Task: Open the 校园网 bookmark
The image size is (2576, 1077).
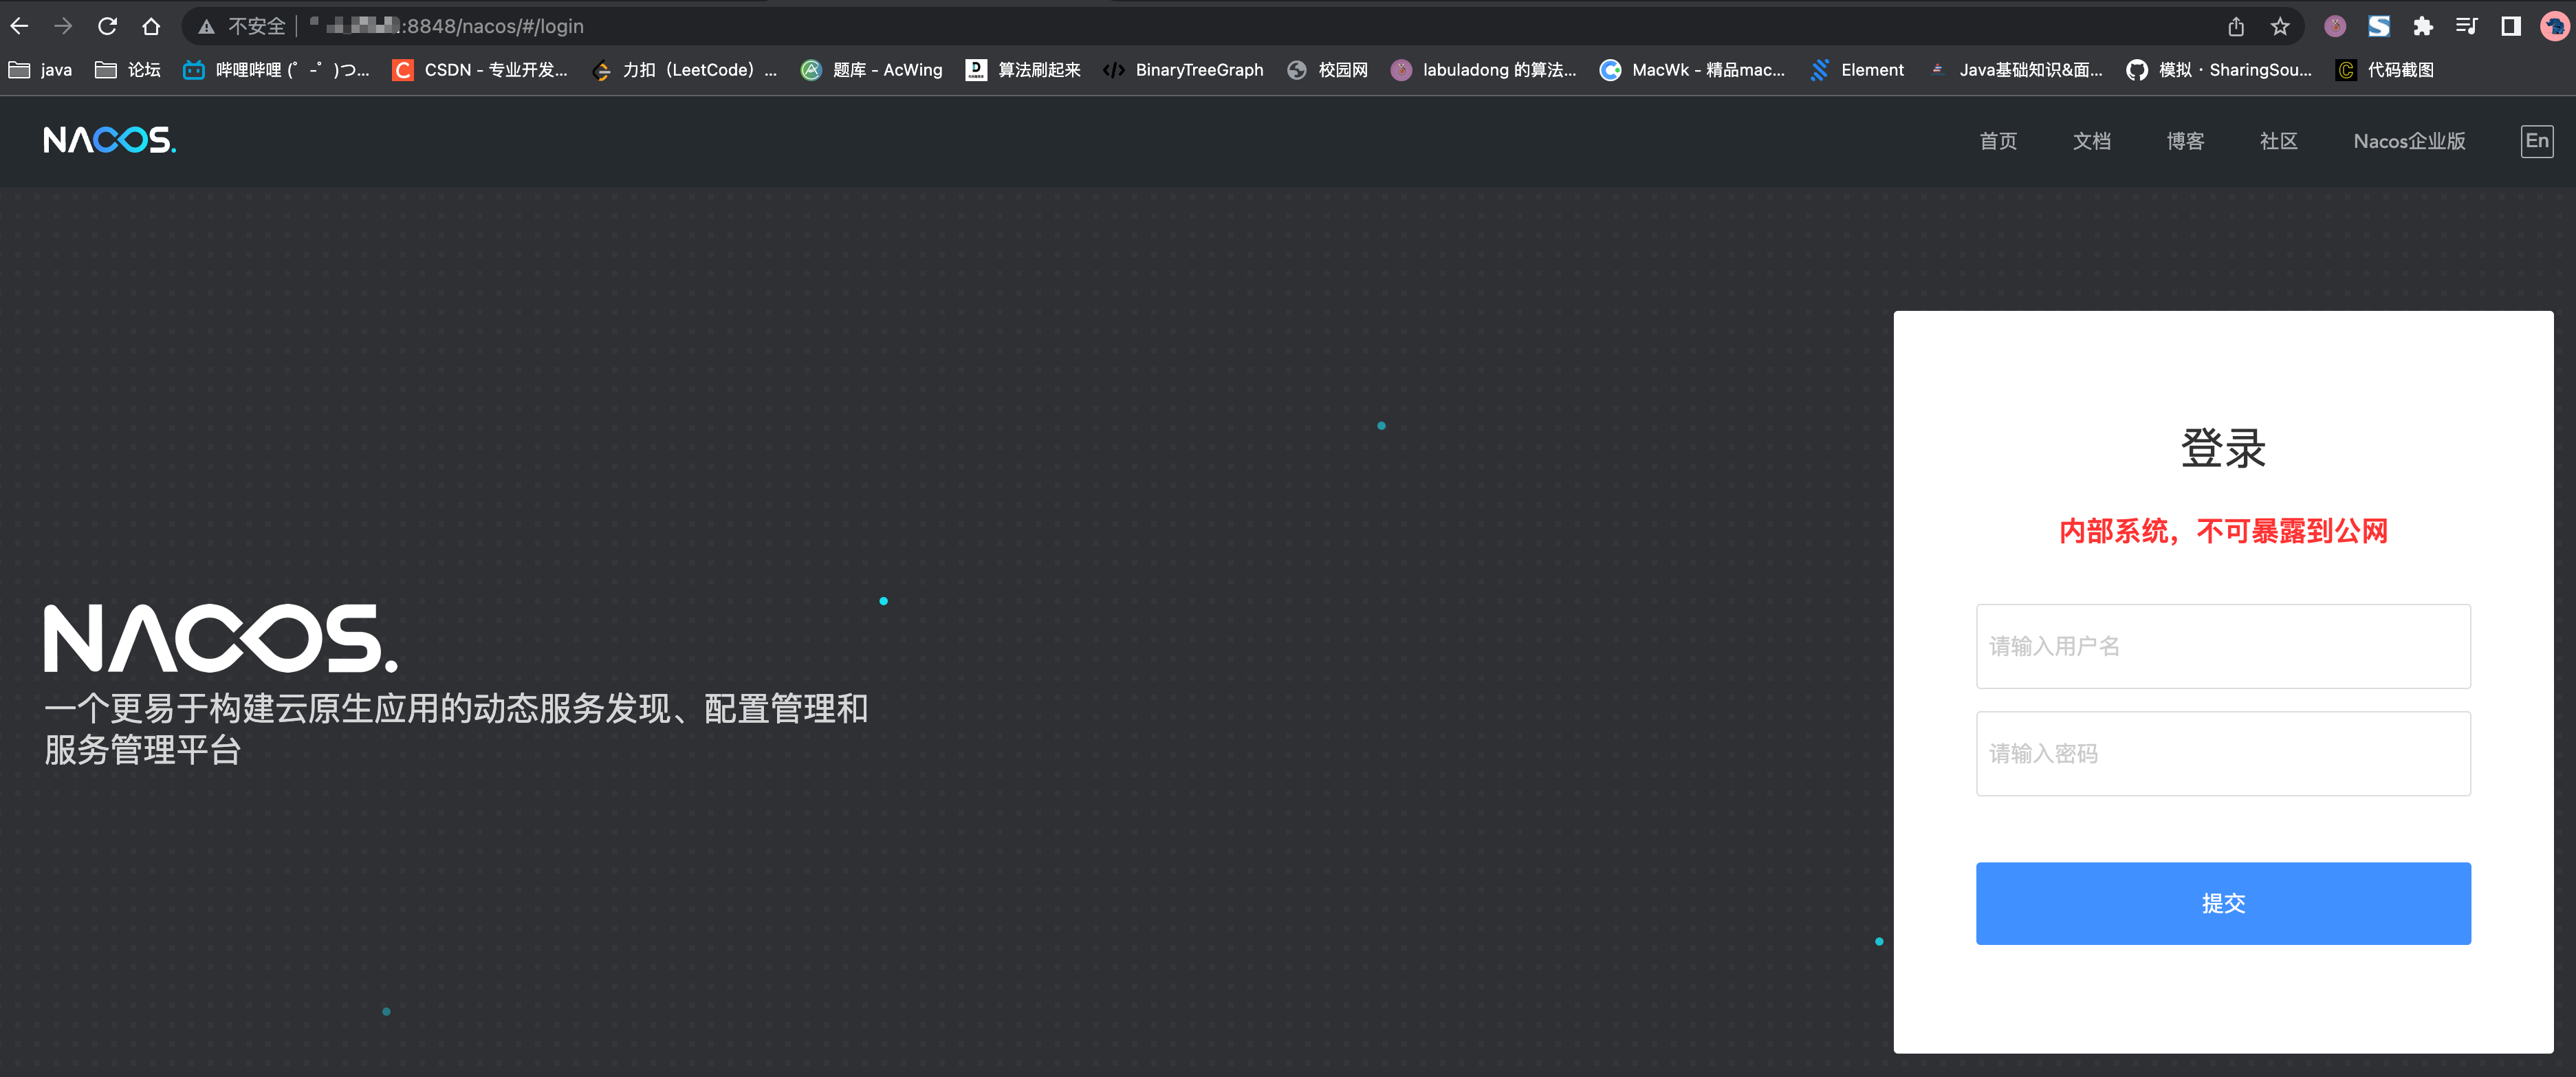Action: pos(1327,70)
